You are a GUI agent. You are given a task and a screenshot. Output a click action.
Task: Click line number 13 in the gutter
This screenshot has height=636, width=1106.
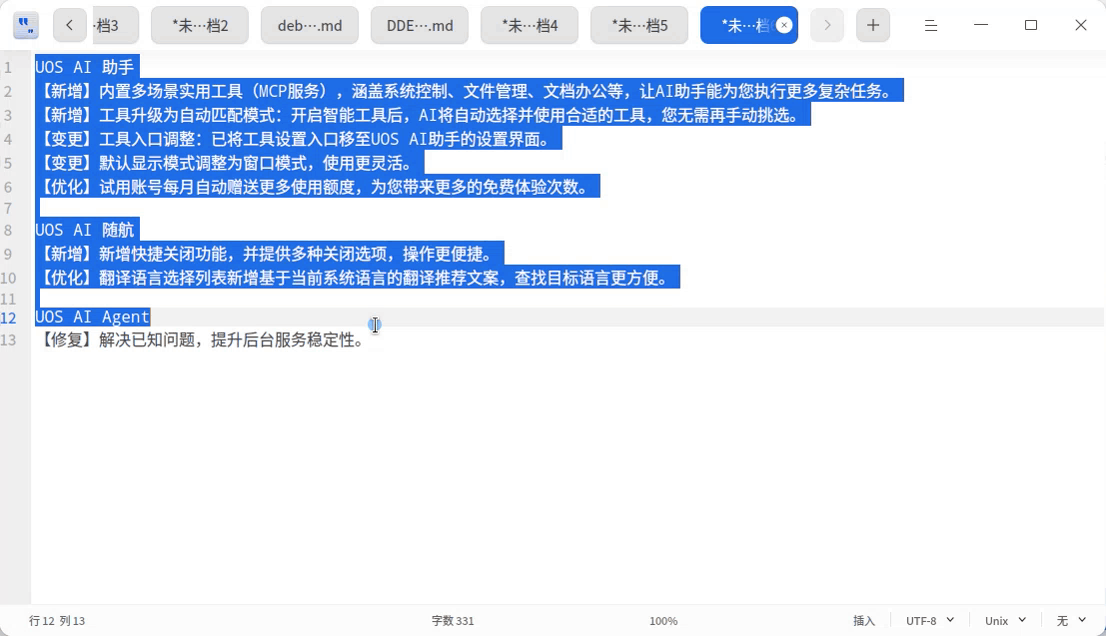pos(8,341)
